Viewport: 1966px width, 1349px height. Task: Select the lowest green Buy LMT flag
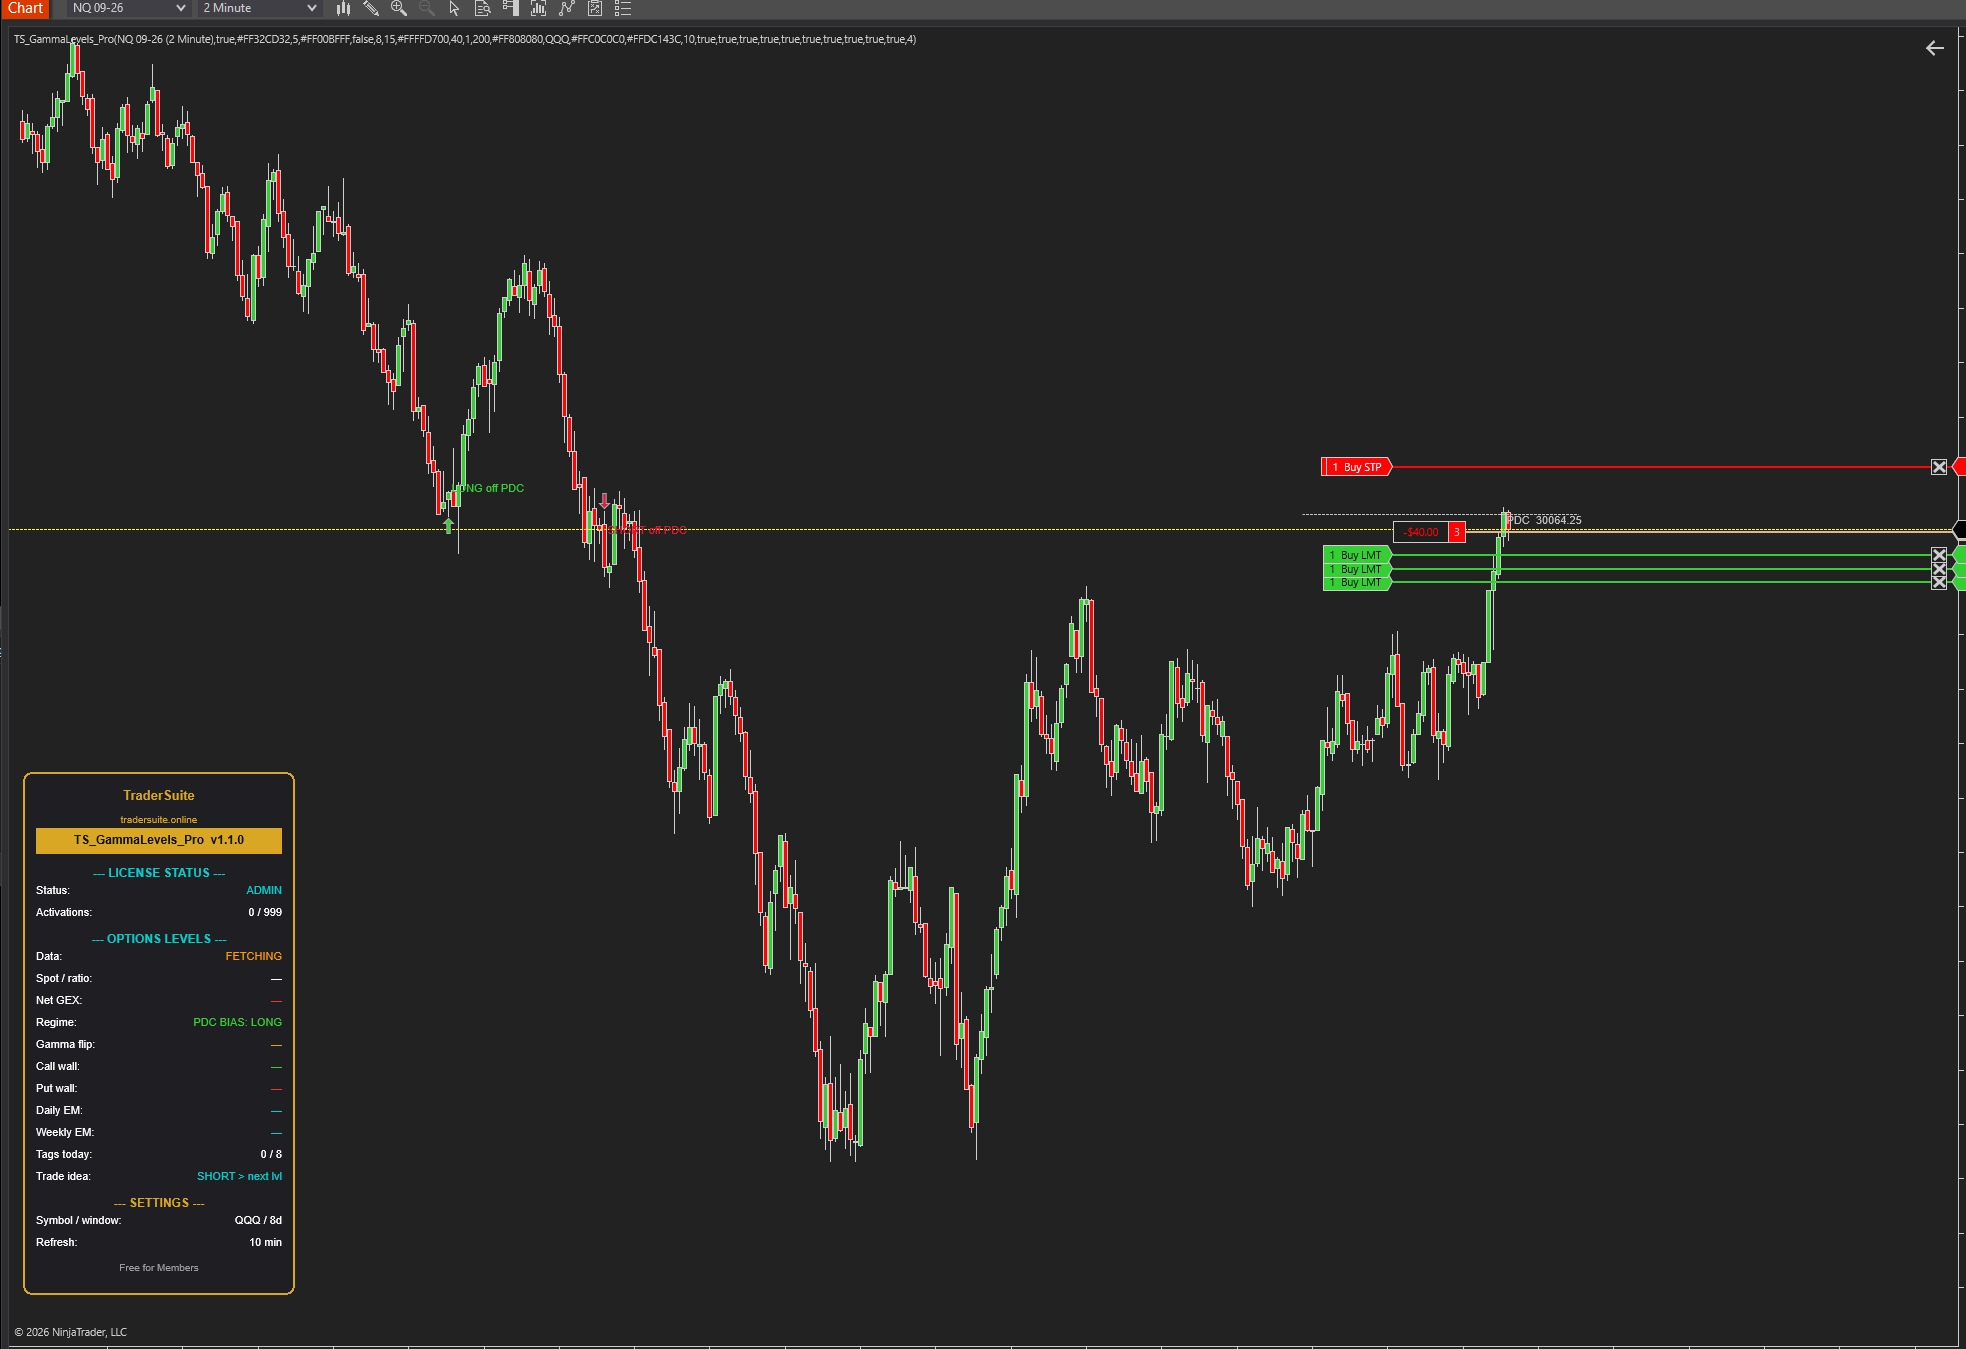pyautogui.click(x=1356, y=583)
